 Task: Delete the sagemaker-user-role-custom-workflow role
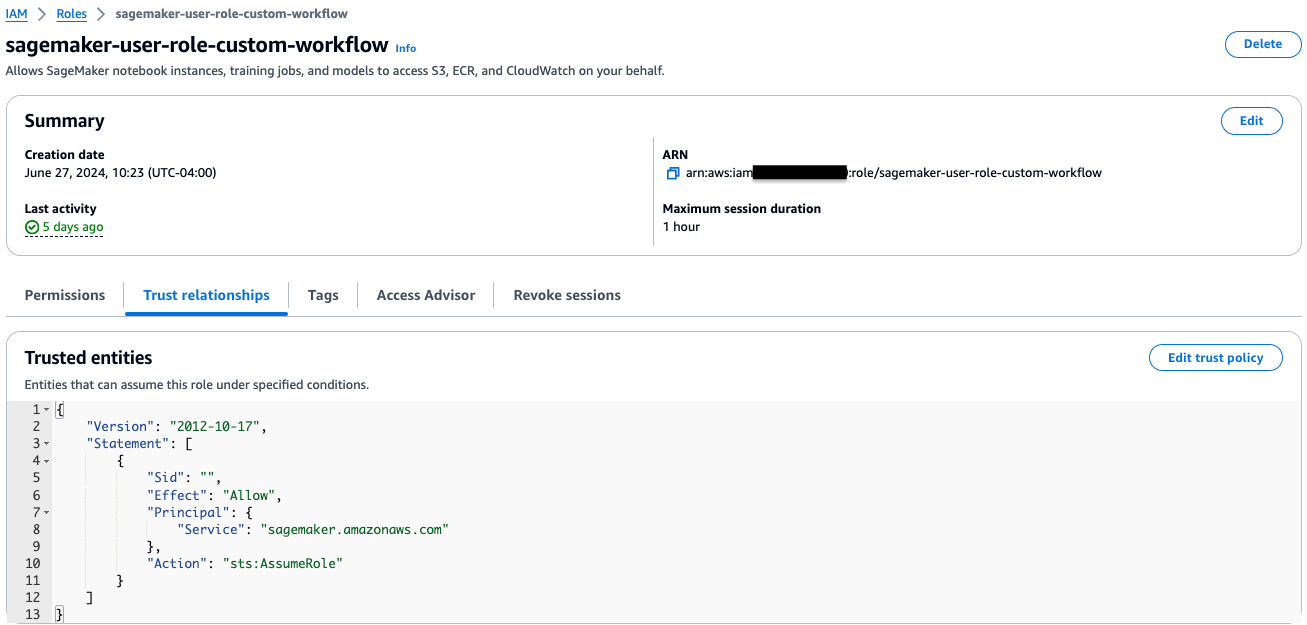pos(1262,44)
